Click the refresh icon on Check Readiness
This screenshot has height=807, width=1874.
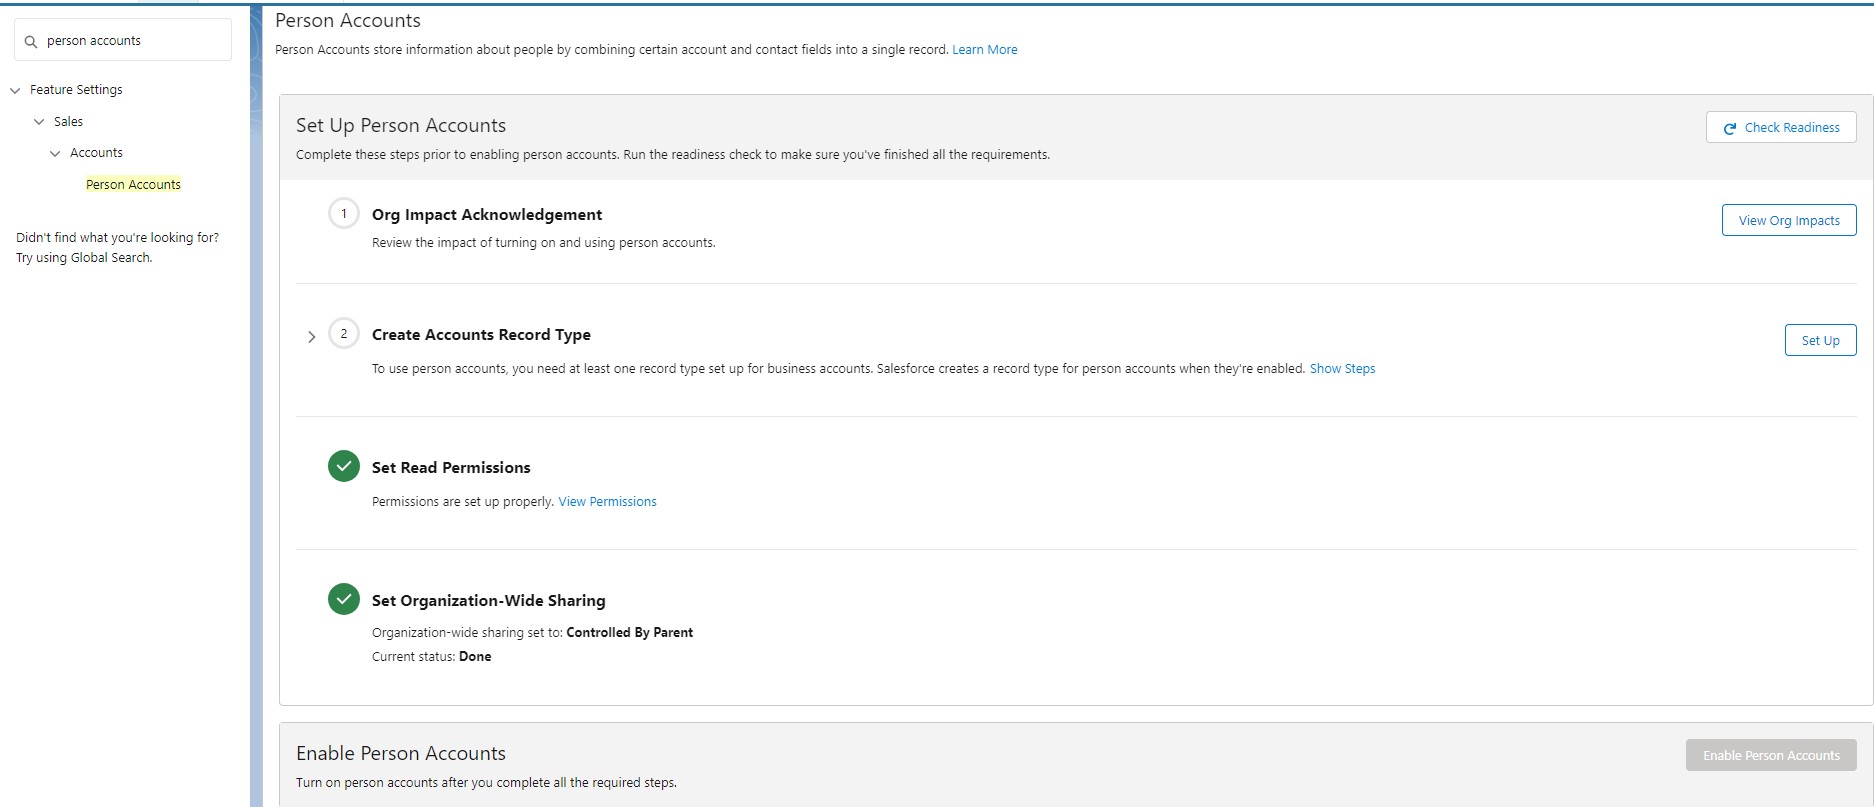(x=1729, y=128)
